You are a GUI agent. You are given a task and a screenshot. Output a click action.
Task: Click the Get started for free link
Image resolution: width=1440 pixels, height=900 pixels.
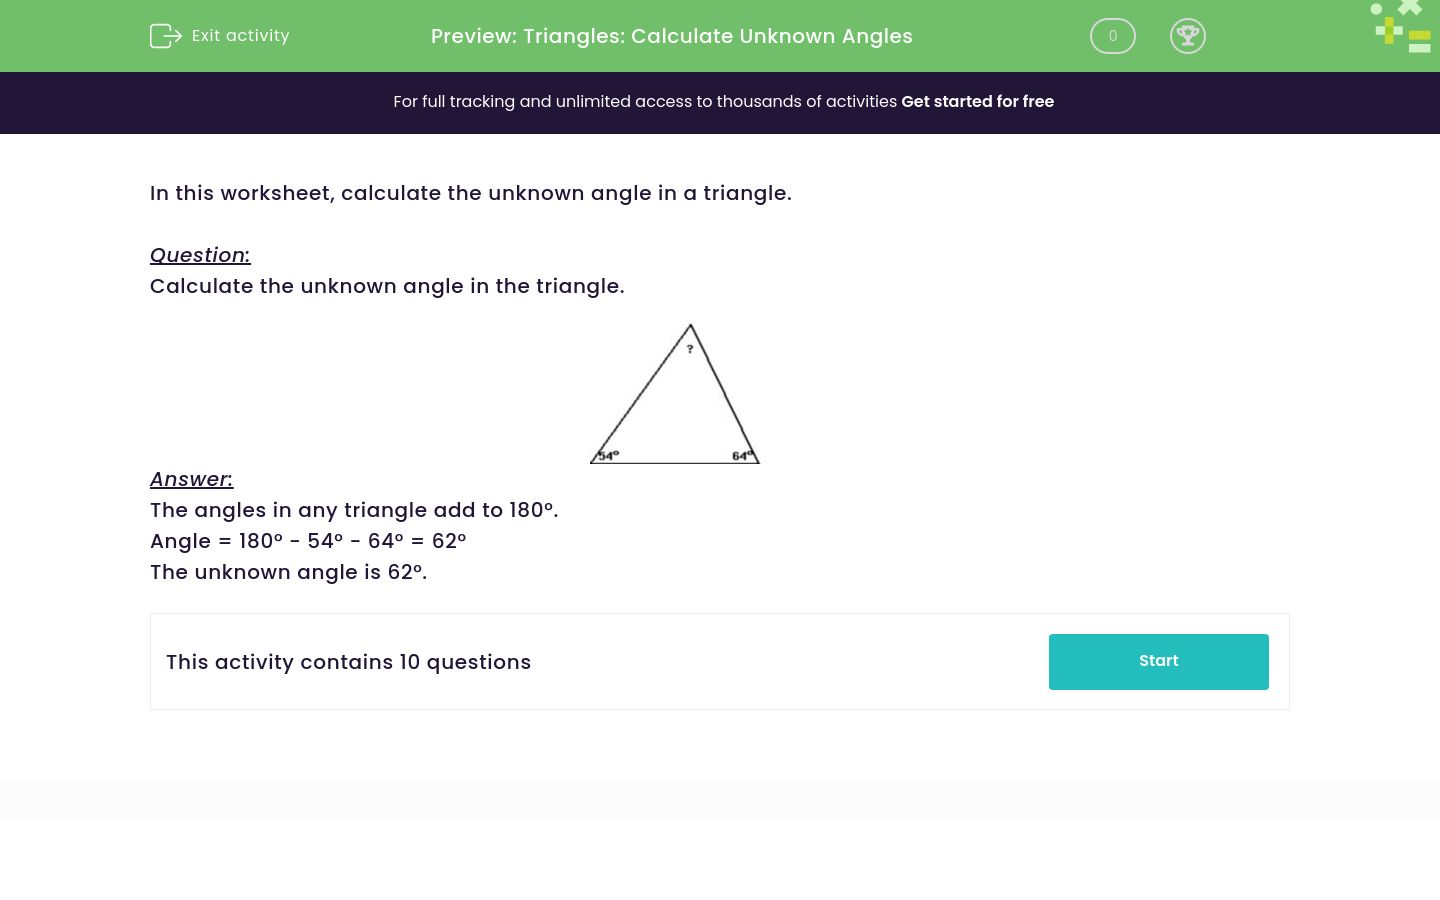click(977, 102)
